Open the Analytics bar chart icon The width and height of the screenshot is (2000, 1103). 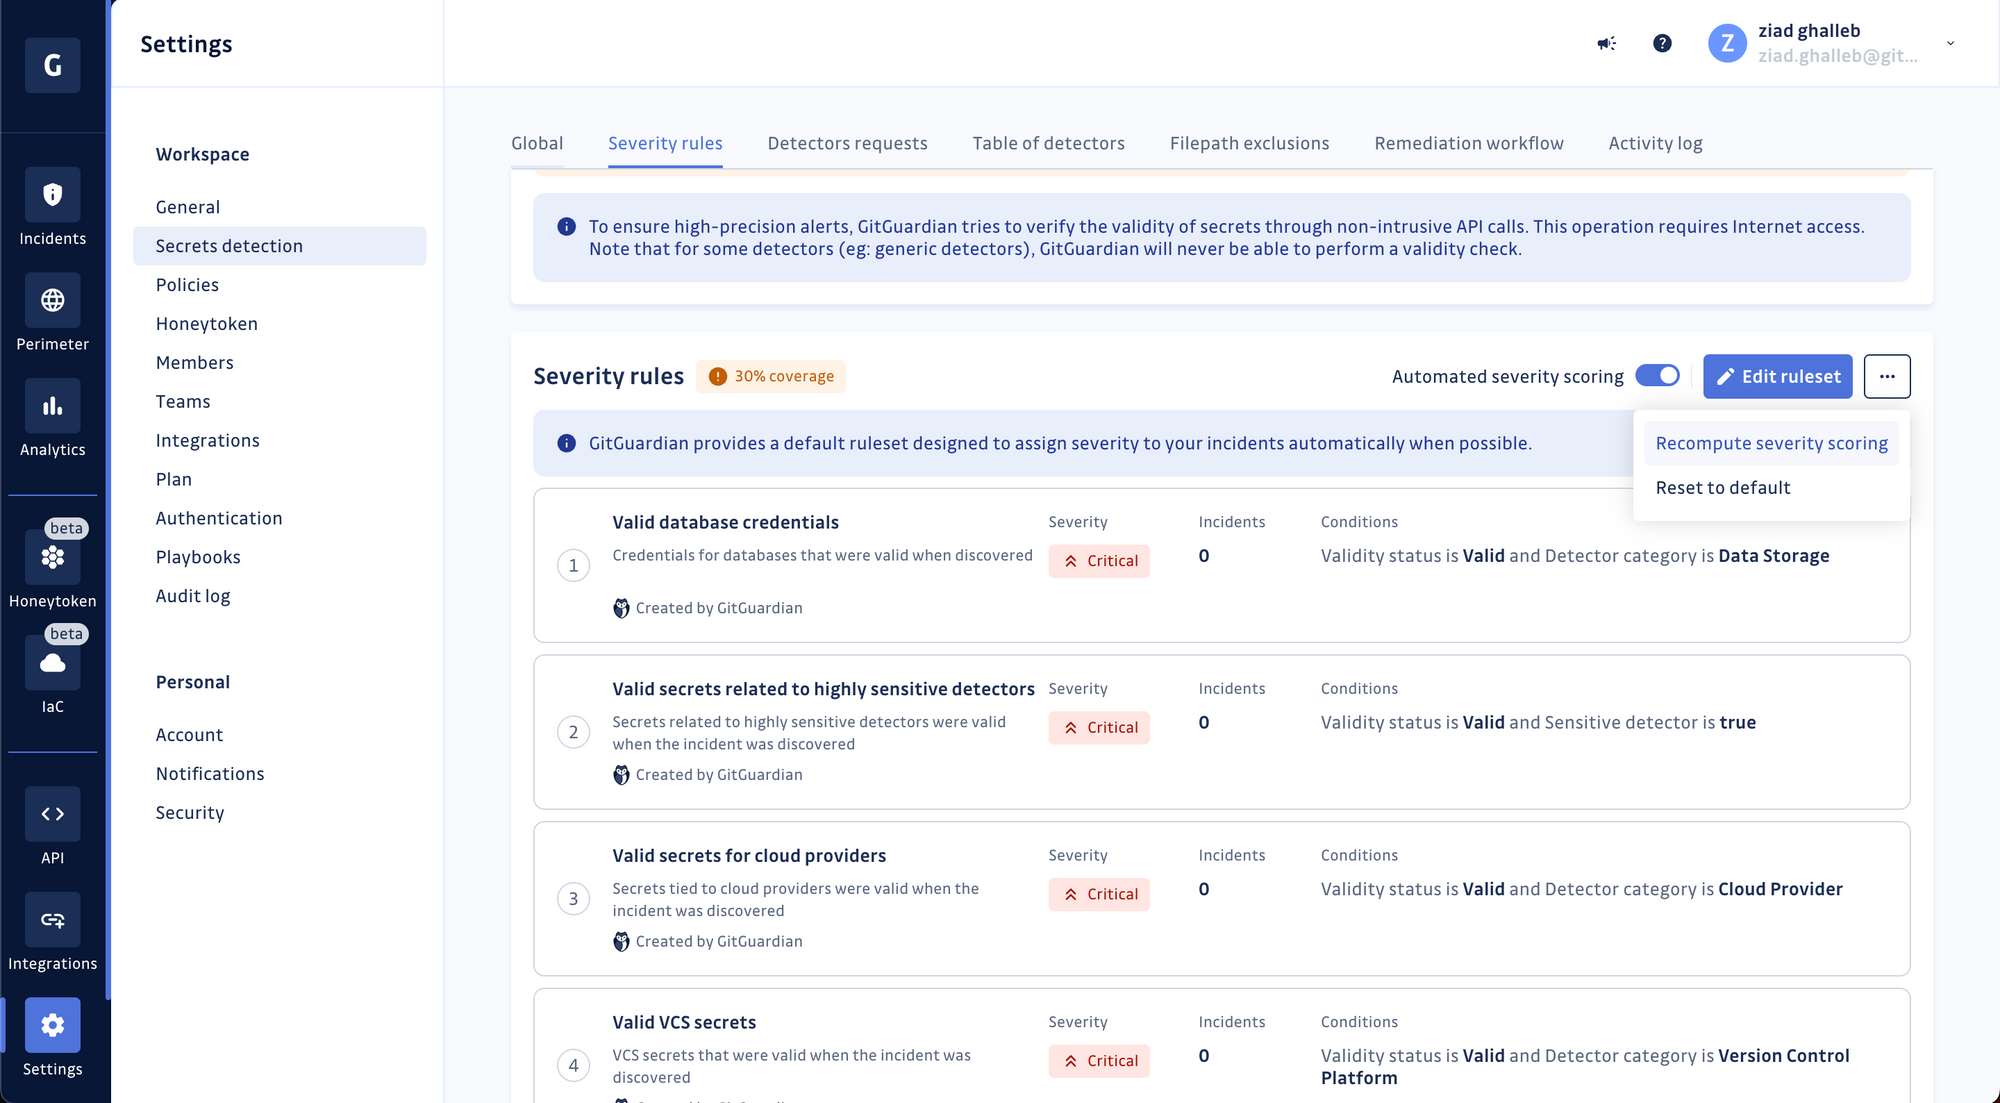click(52, 406)
